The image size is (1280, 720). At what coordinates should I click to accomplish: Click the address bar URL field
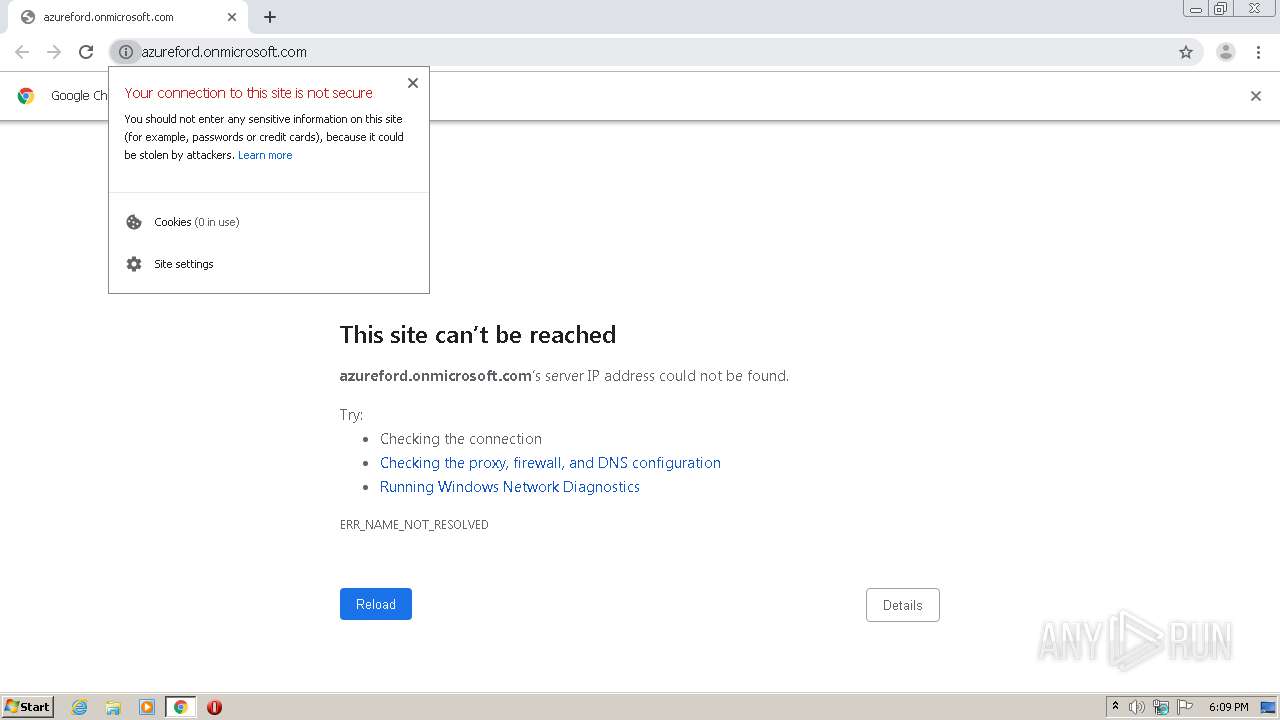point(655,52)
